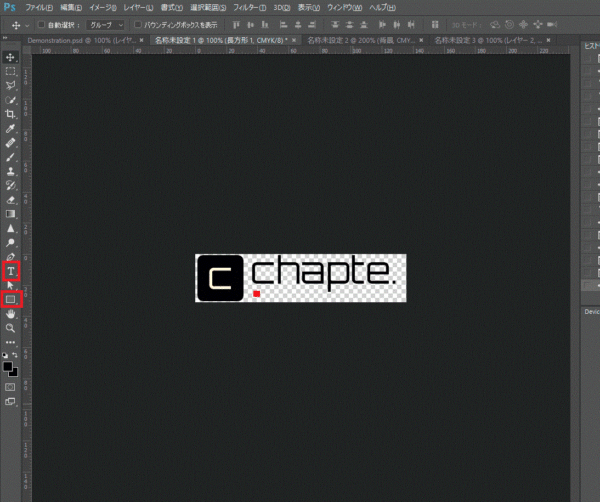
Task: Open the 表示 menu
Action: [309, 8]
